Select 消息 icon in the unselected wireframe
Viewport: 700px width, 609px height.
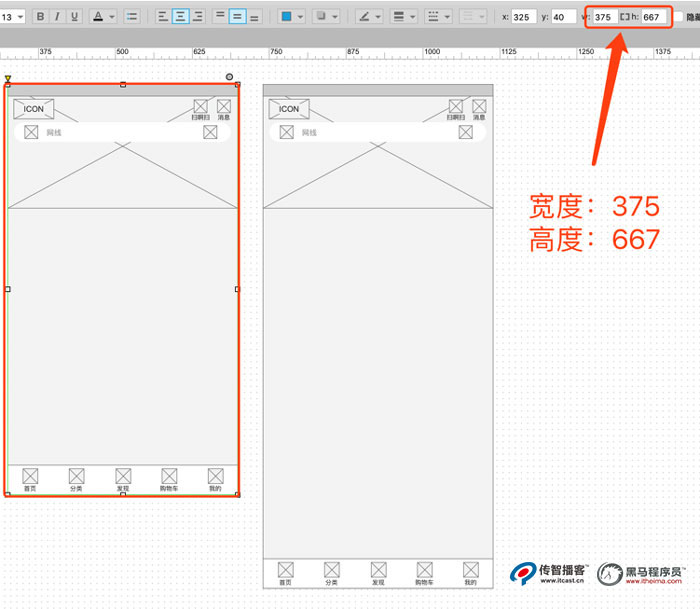[479, 106]
